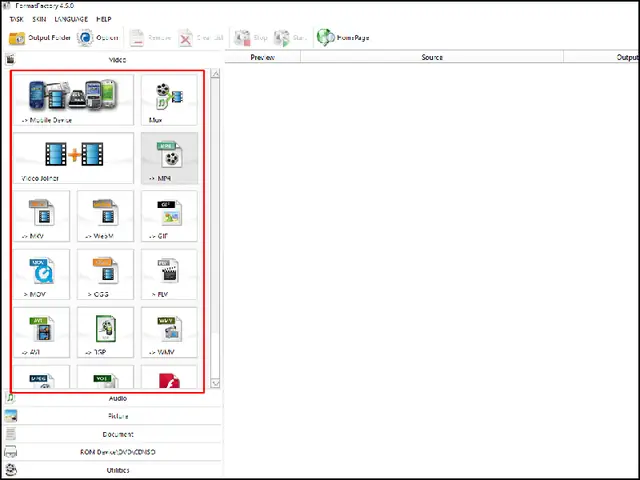Open the Option settings button
The image size is (640, 480).
click(x=98, y=38)
